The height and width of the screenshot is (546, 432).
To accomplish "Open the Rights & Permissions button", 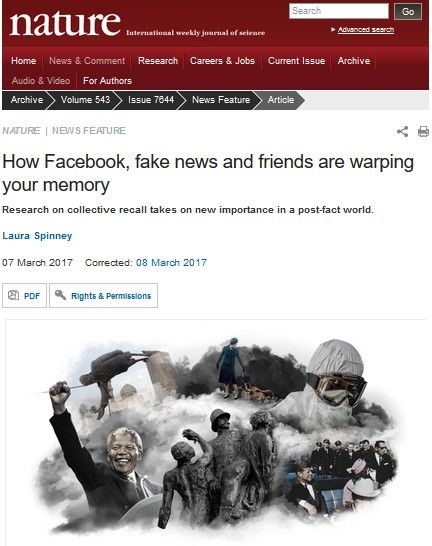I will (103, 295).
